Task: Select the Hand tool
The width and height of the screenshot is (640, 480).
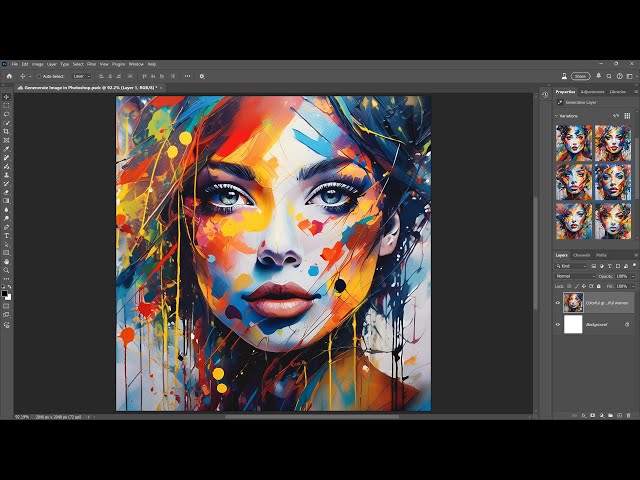Action: click(7, 262)
